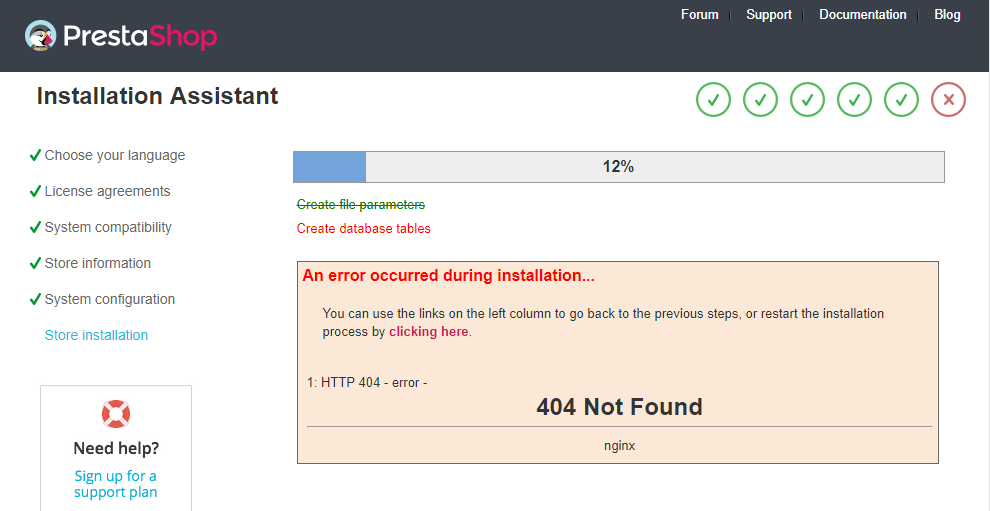Click the checkmark beside License agreements
This screenshot has width=990, height=511.
[x=35, y=191]
